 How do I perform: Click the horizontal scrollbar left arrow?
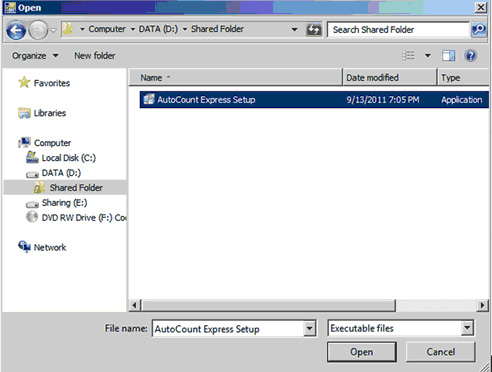(135, 305)
